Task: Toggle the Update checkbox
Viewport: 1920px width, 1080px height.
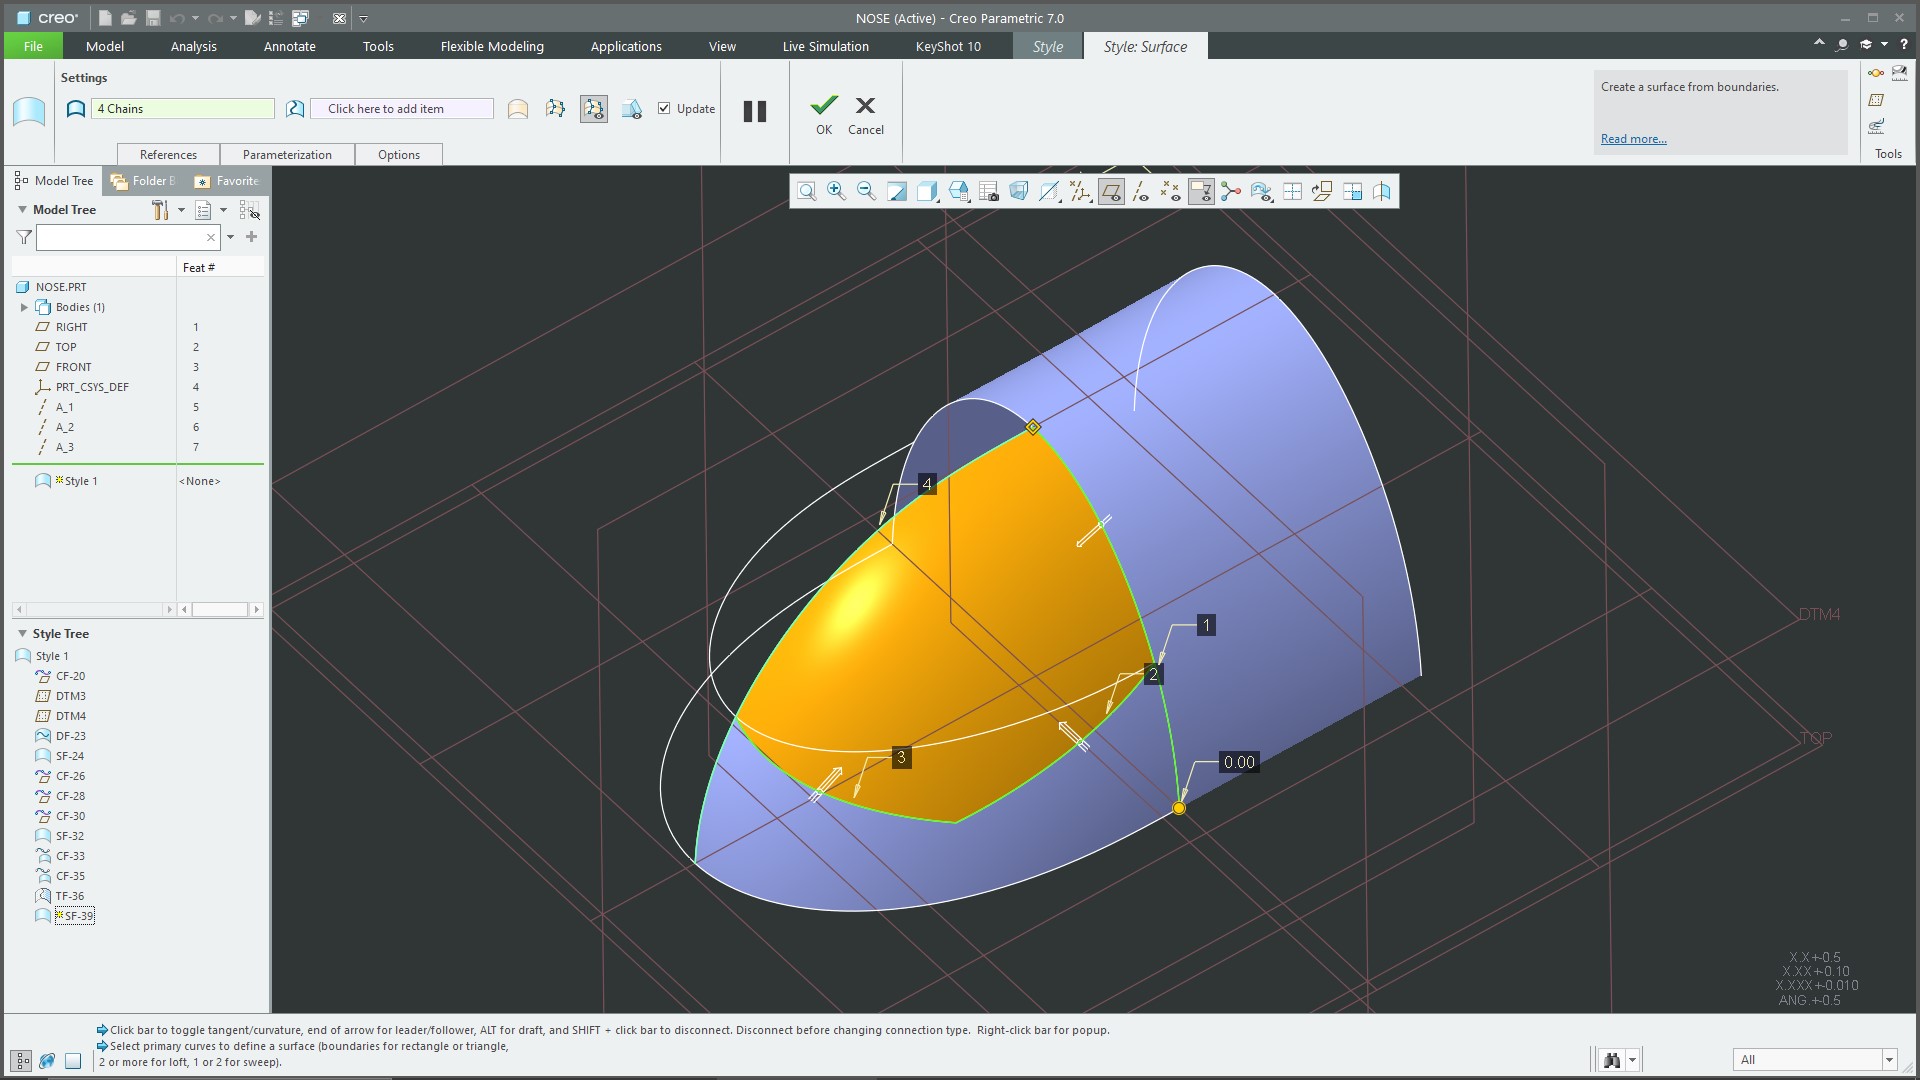Action: [664, 108]
